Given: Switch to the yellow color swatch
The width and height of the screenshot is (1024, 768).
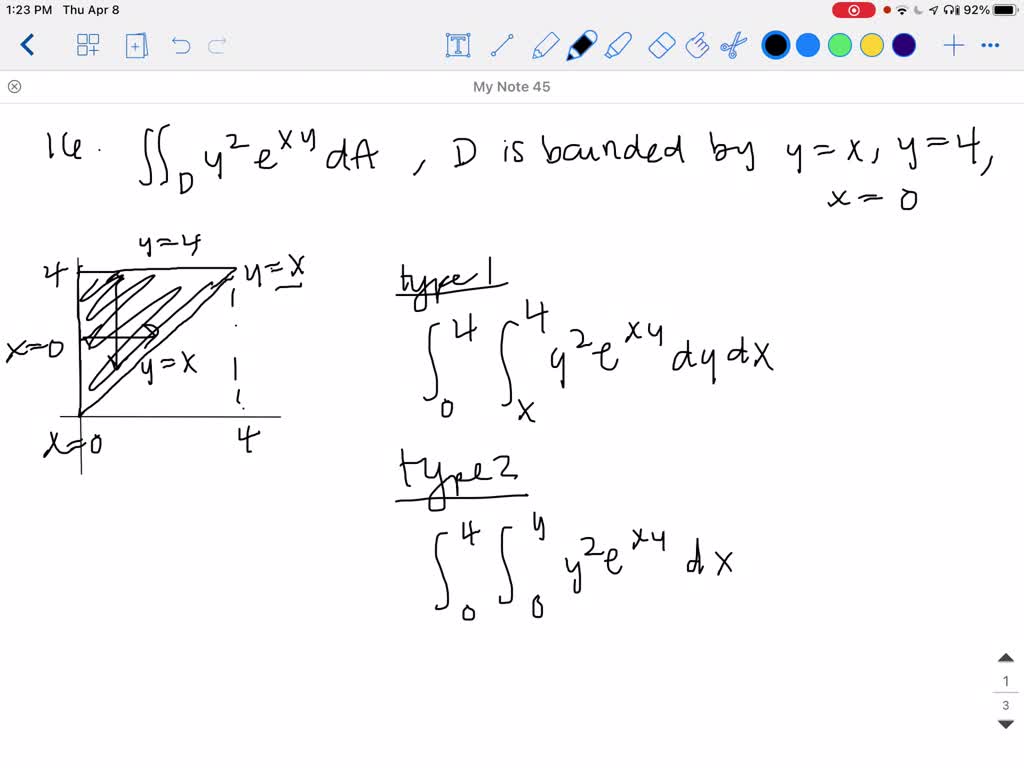Looking at the screenshot, I should (872, 45).
